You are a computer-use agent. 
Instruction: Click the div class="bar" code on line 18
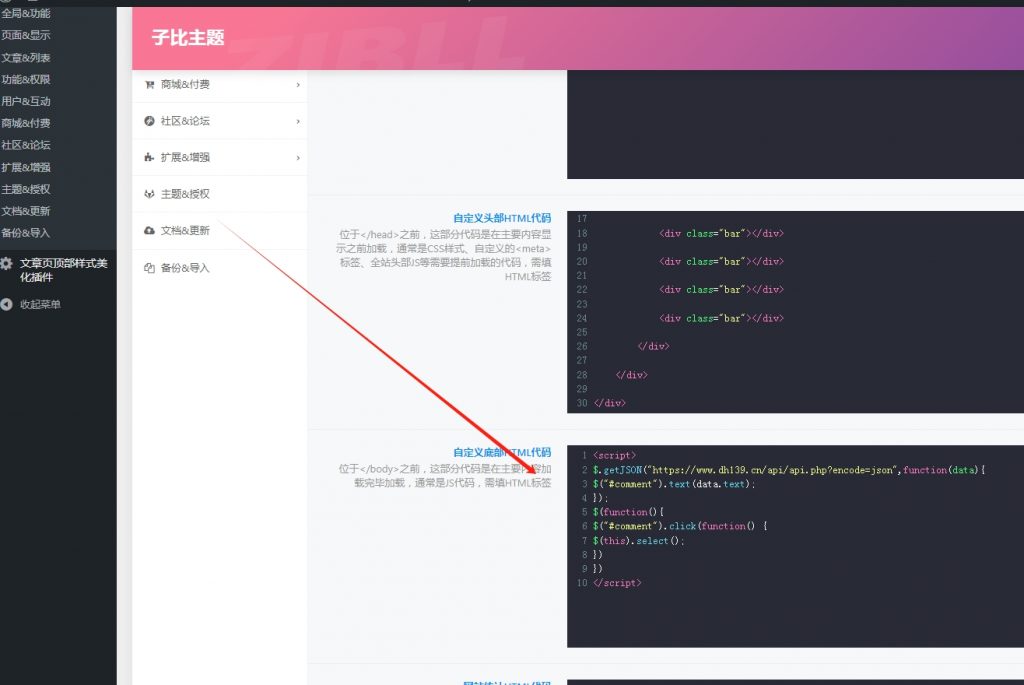(722, 233)
